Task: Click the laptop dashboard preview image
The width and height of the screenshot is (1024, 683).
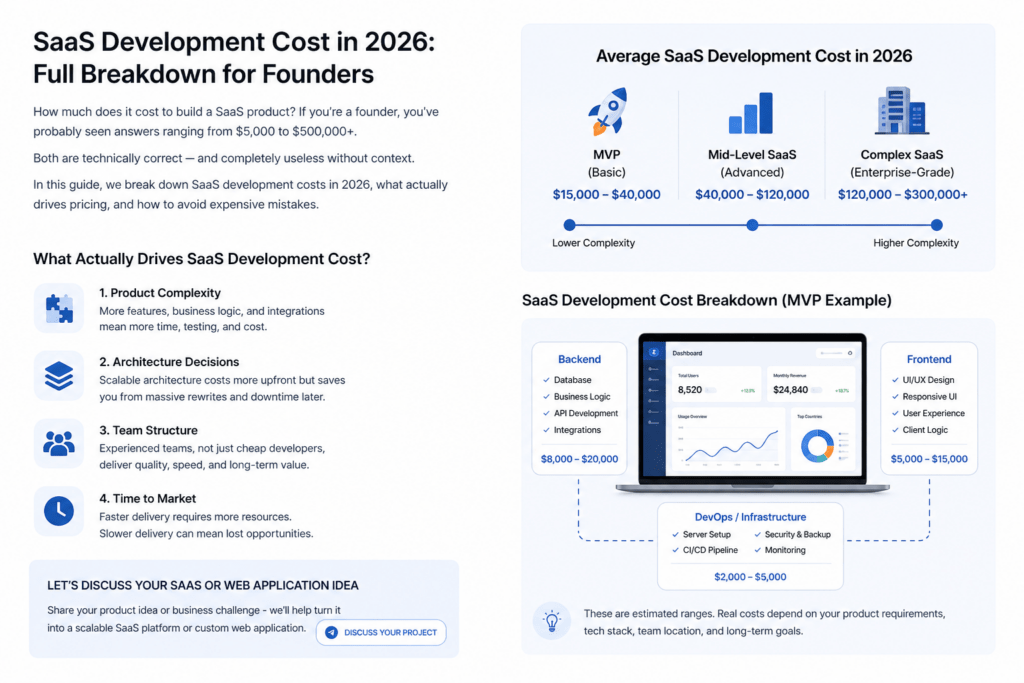Action: tap(752, 413)
